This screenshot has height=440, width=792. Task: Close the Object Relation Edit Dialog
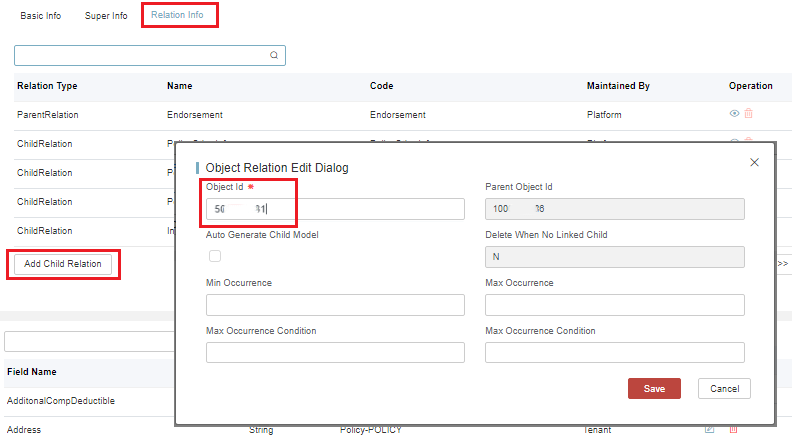point(754,162)
